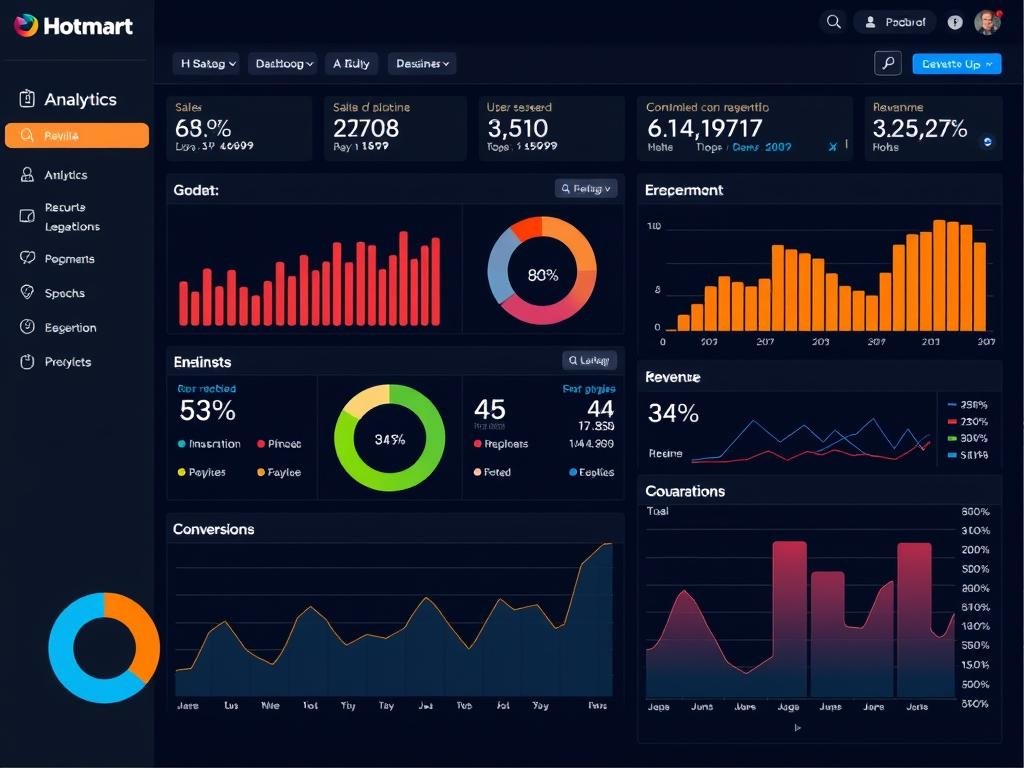This screenshot has width=1024, height=768.
Task: Select the Specs badge icon in sidebar
Action: click(26, 293)
